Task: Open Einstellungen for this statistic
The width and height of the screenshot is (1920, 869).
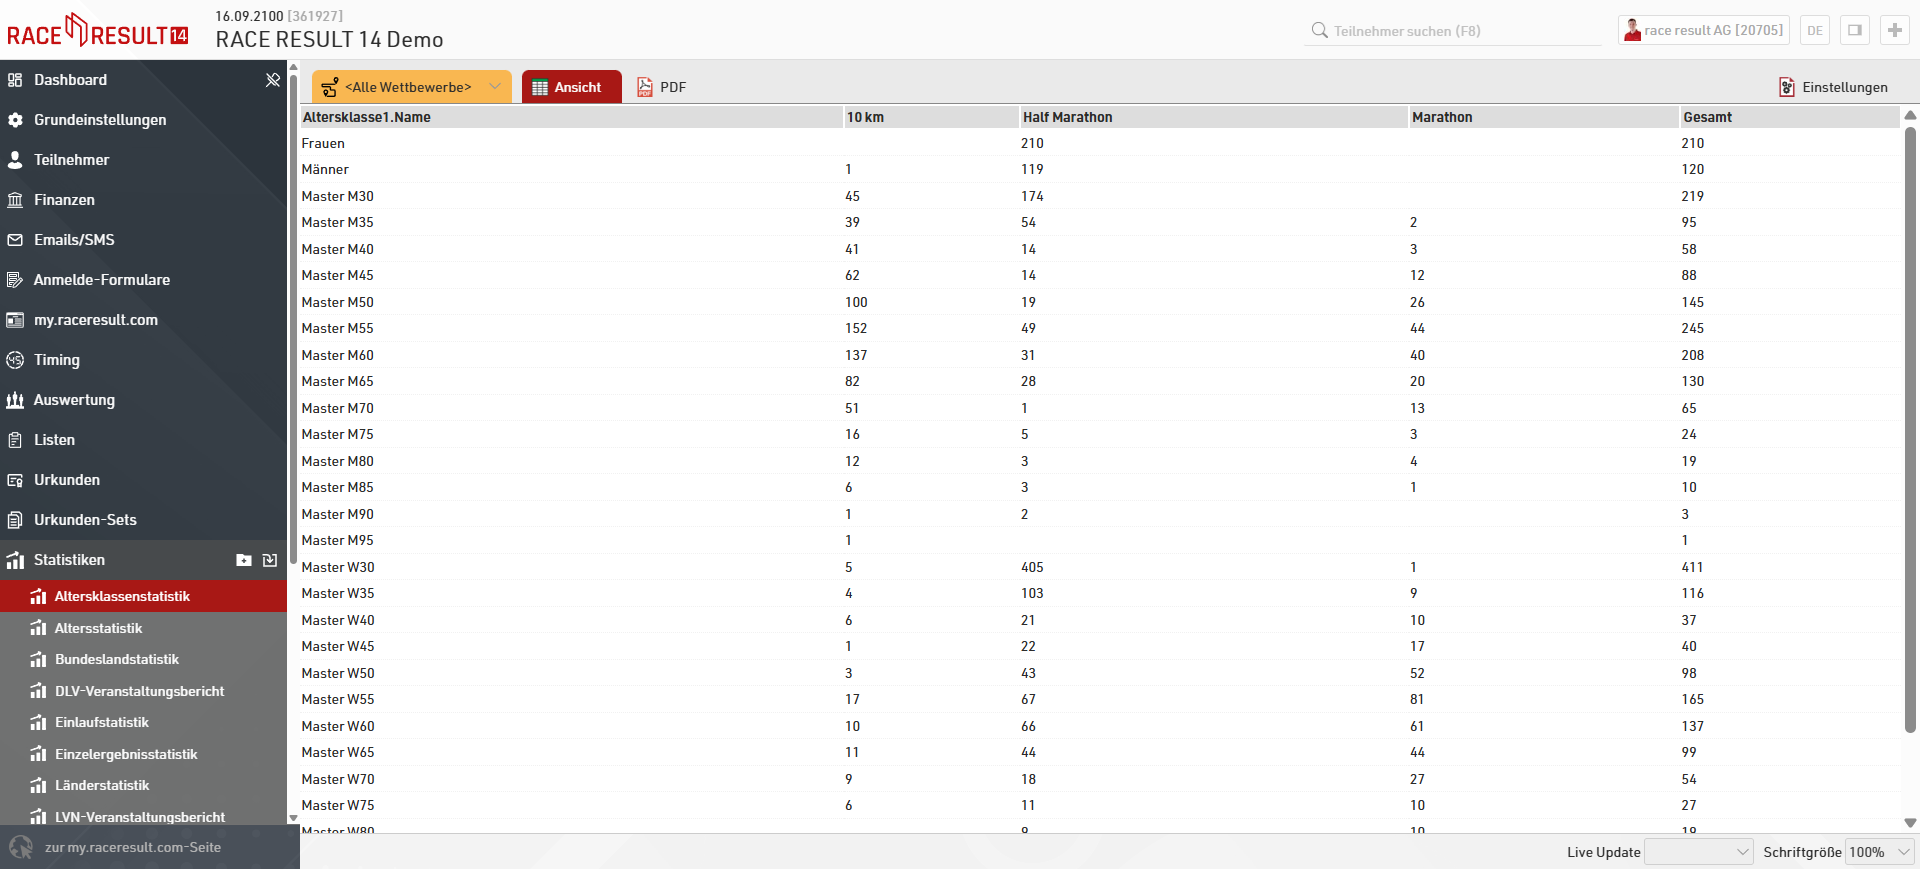Action: tap(1833, 87)
